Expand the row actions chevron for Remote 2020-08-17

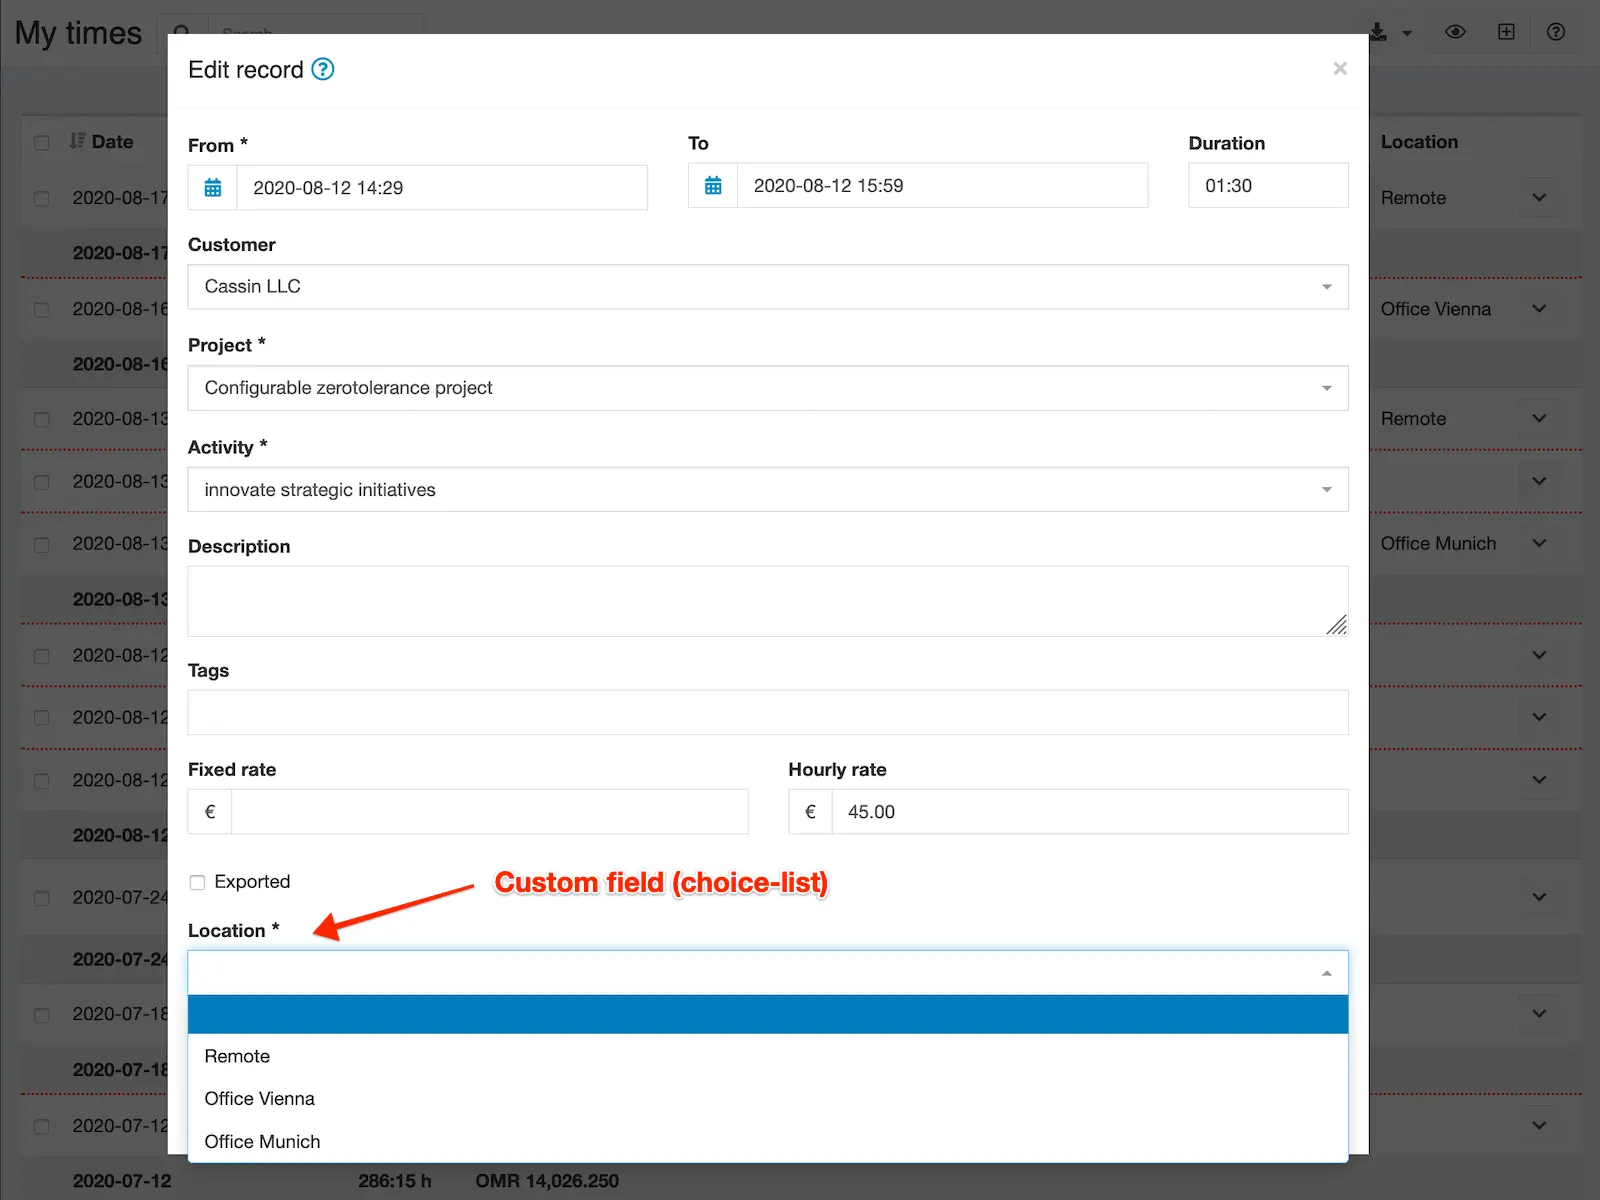(1539, 198)
